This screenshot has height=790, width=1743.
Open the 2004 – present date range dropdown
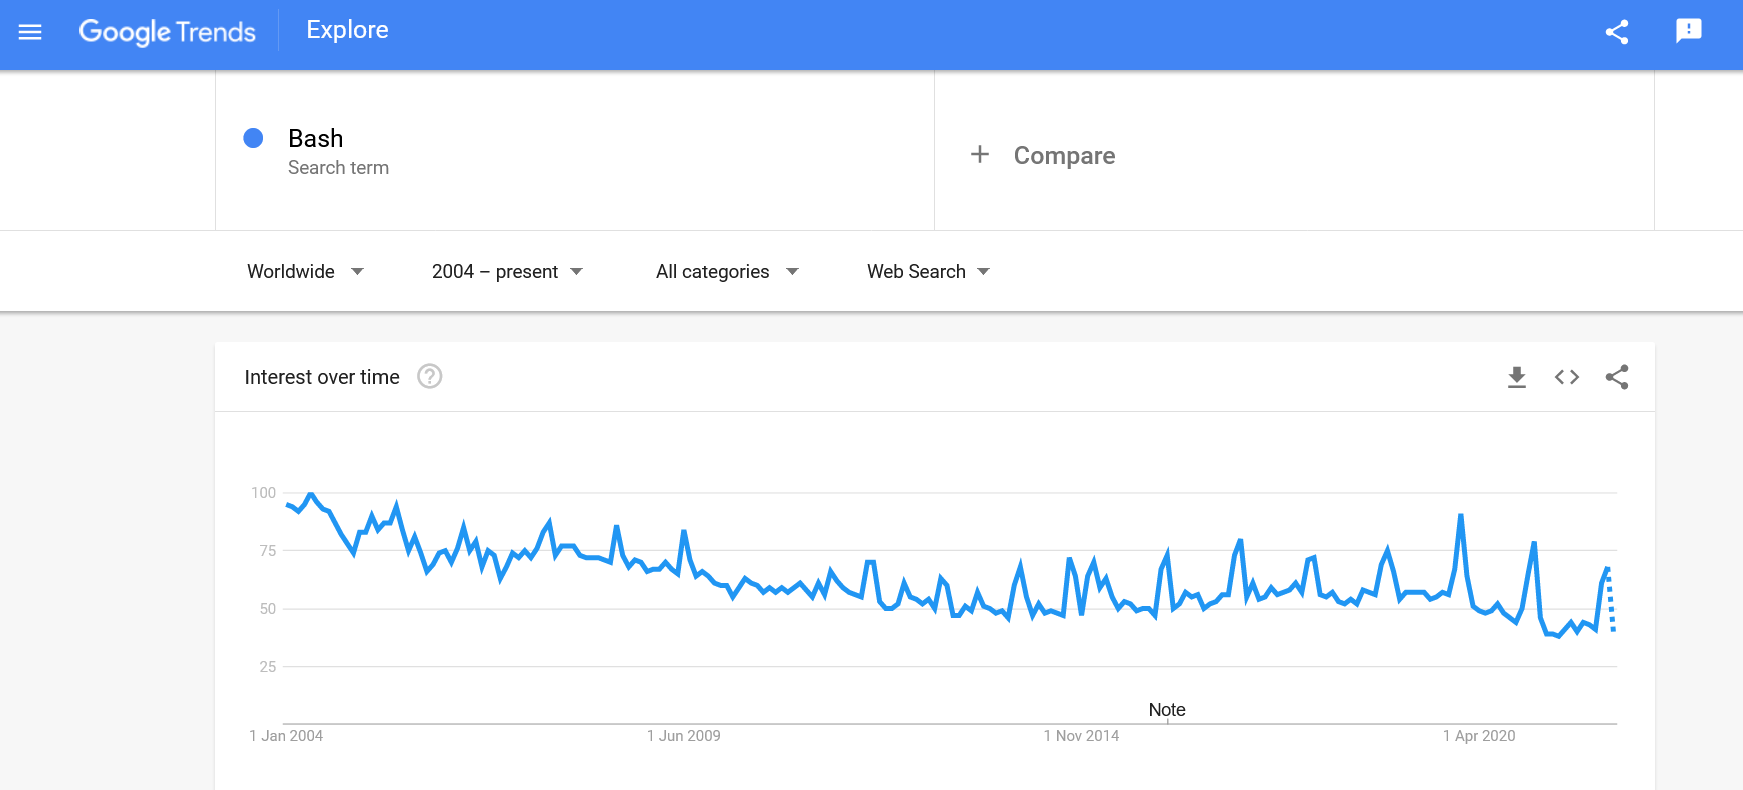(x=507, y=272)
